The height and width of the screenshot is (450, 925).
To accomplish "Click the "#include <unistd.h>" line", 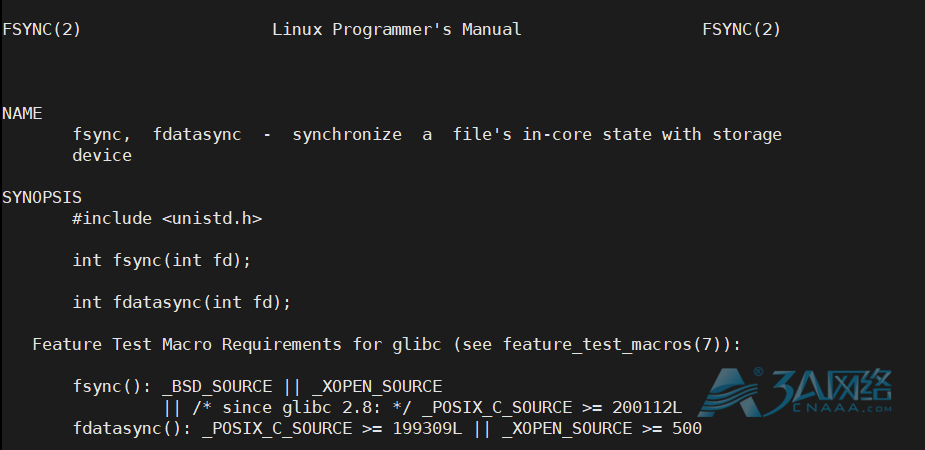I will (167, 218).
